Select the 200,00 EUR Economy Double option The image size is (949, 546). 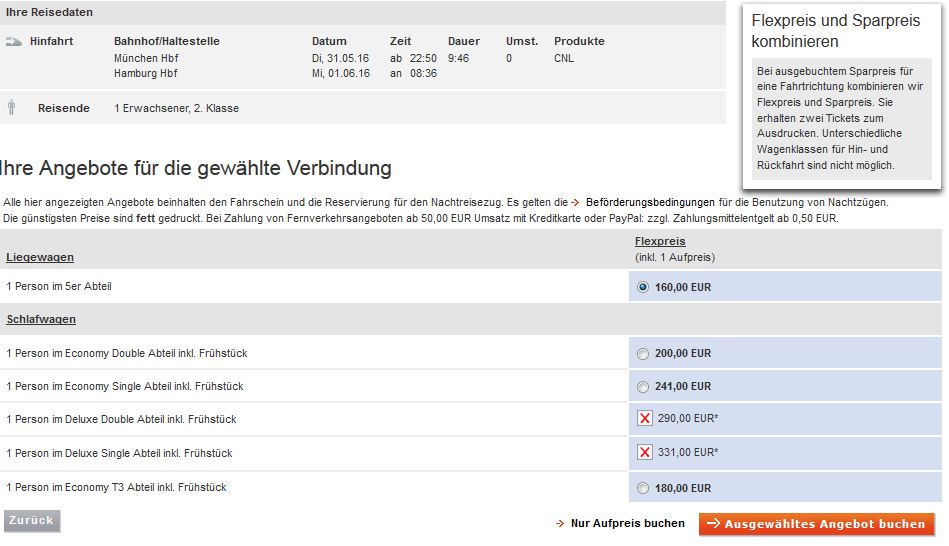[642, 354]
